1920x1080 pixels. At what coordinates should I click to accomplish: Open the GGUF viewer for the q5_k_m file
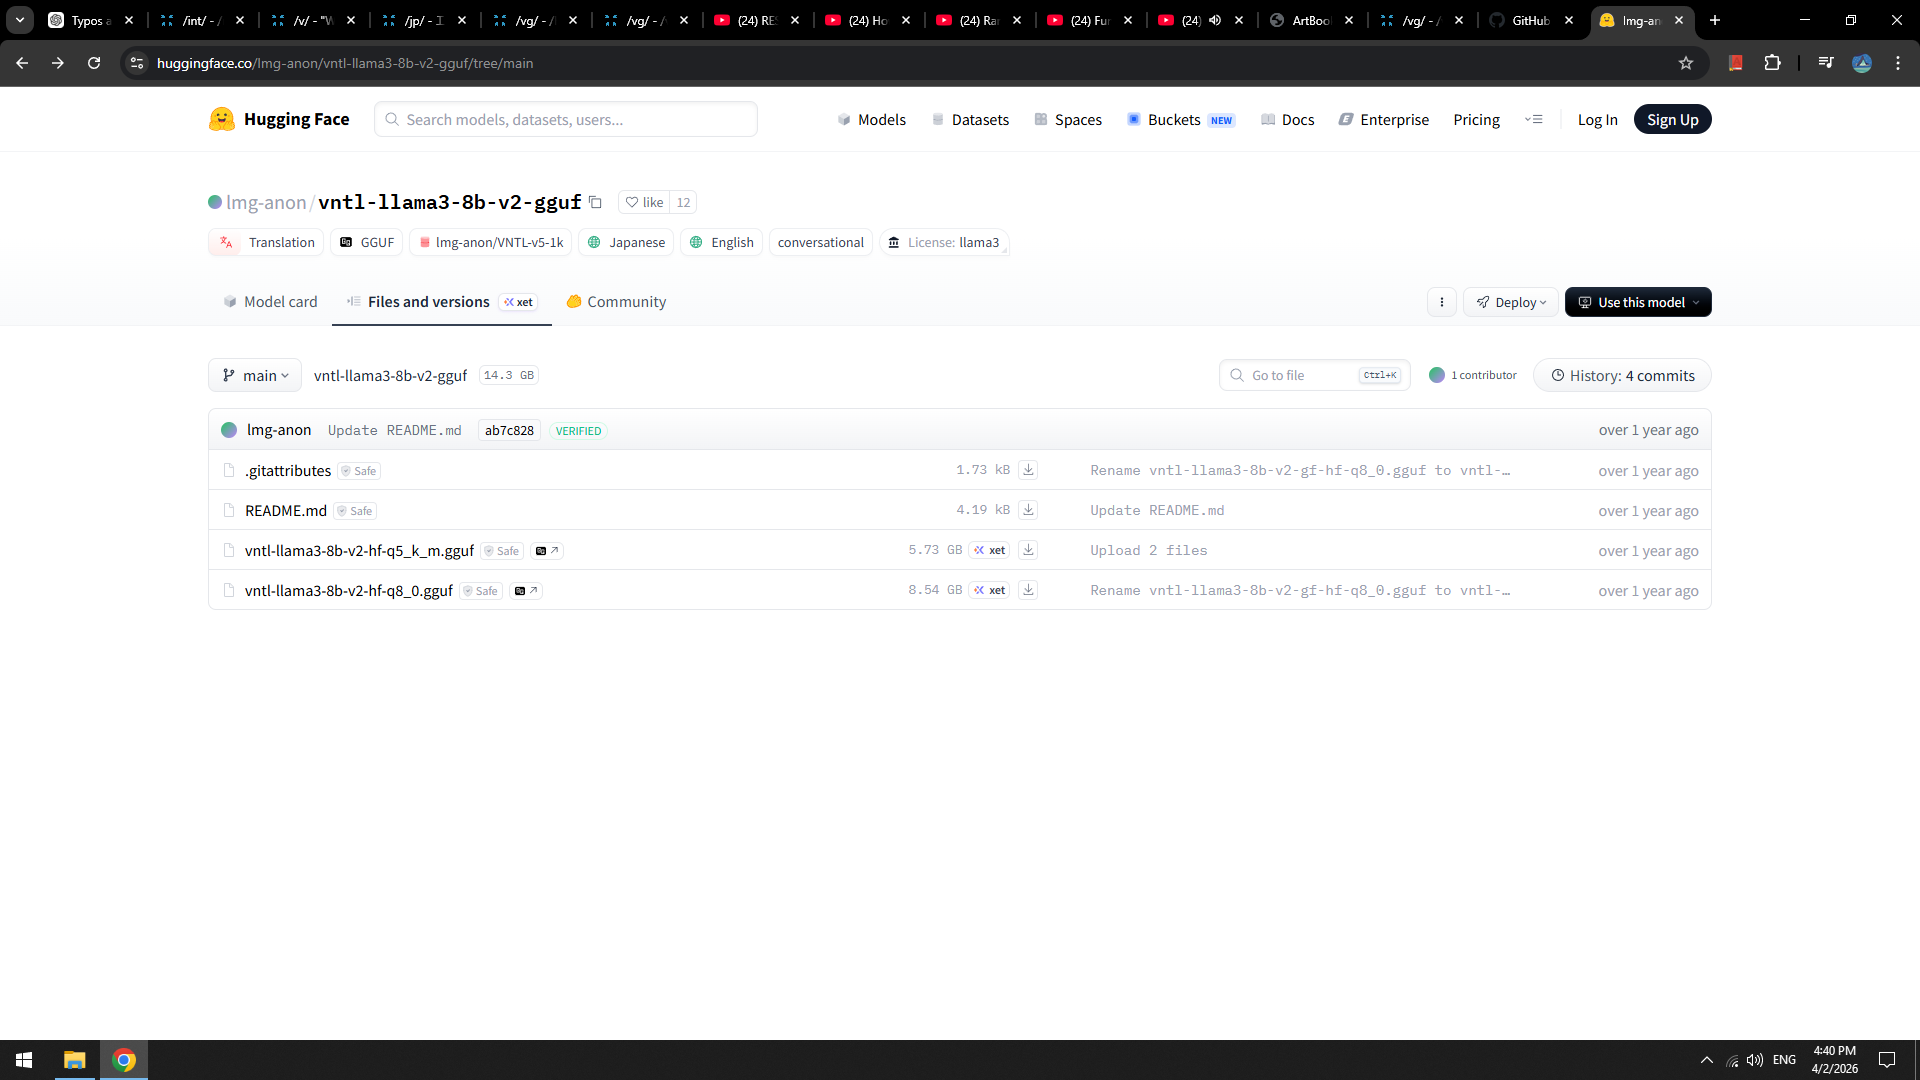pyautogui.click(x=547, y=551)
